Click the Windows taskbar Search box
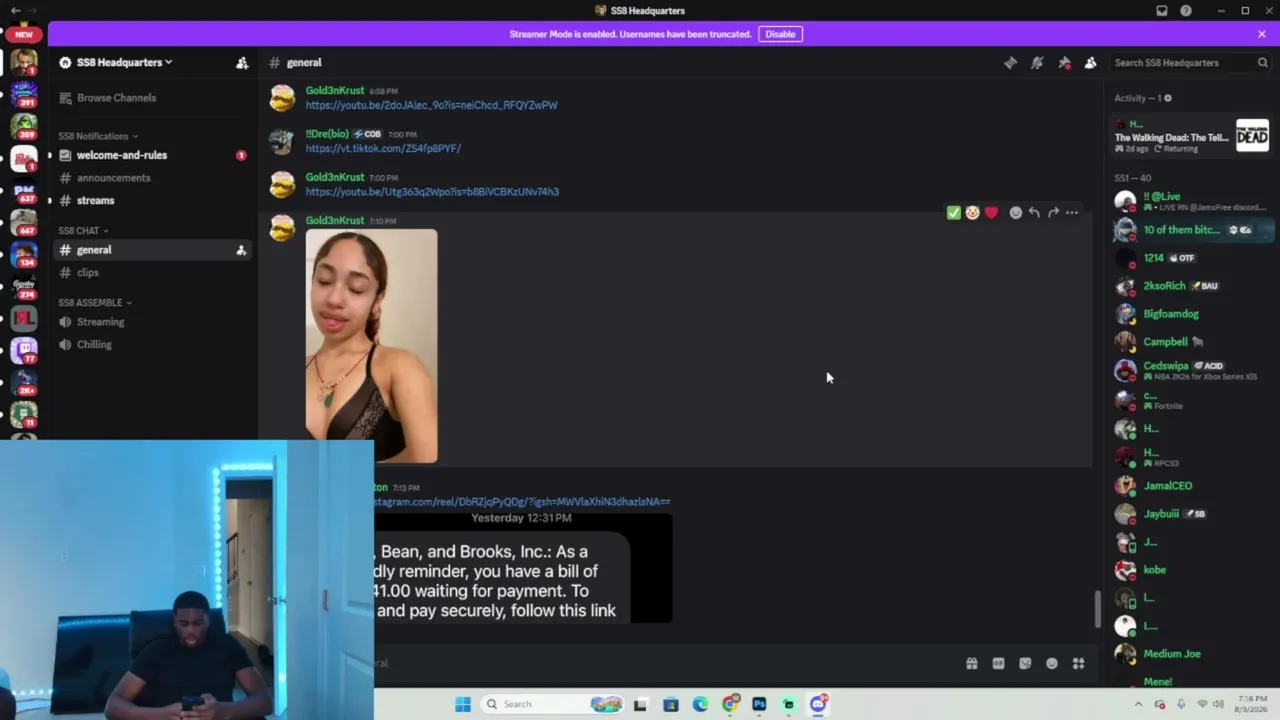 tap(552, 704)
